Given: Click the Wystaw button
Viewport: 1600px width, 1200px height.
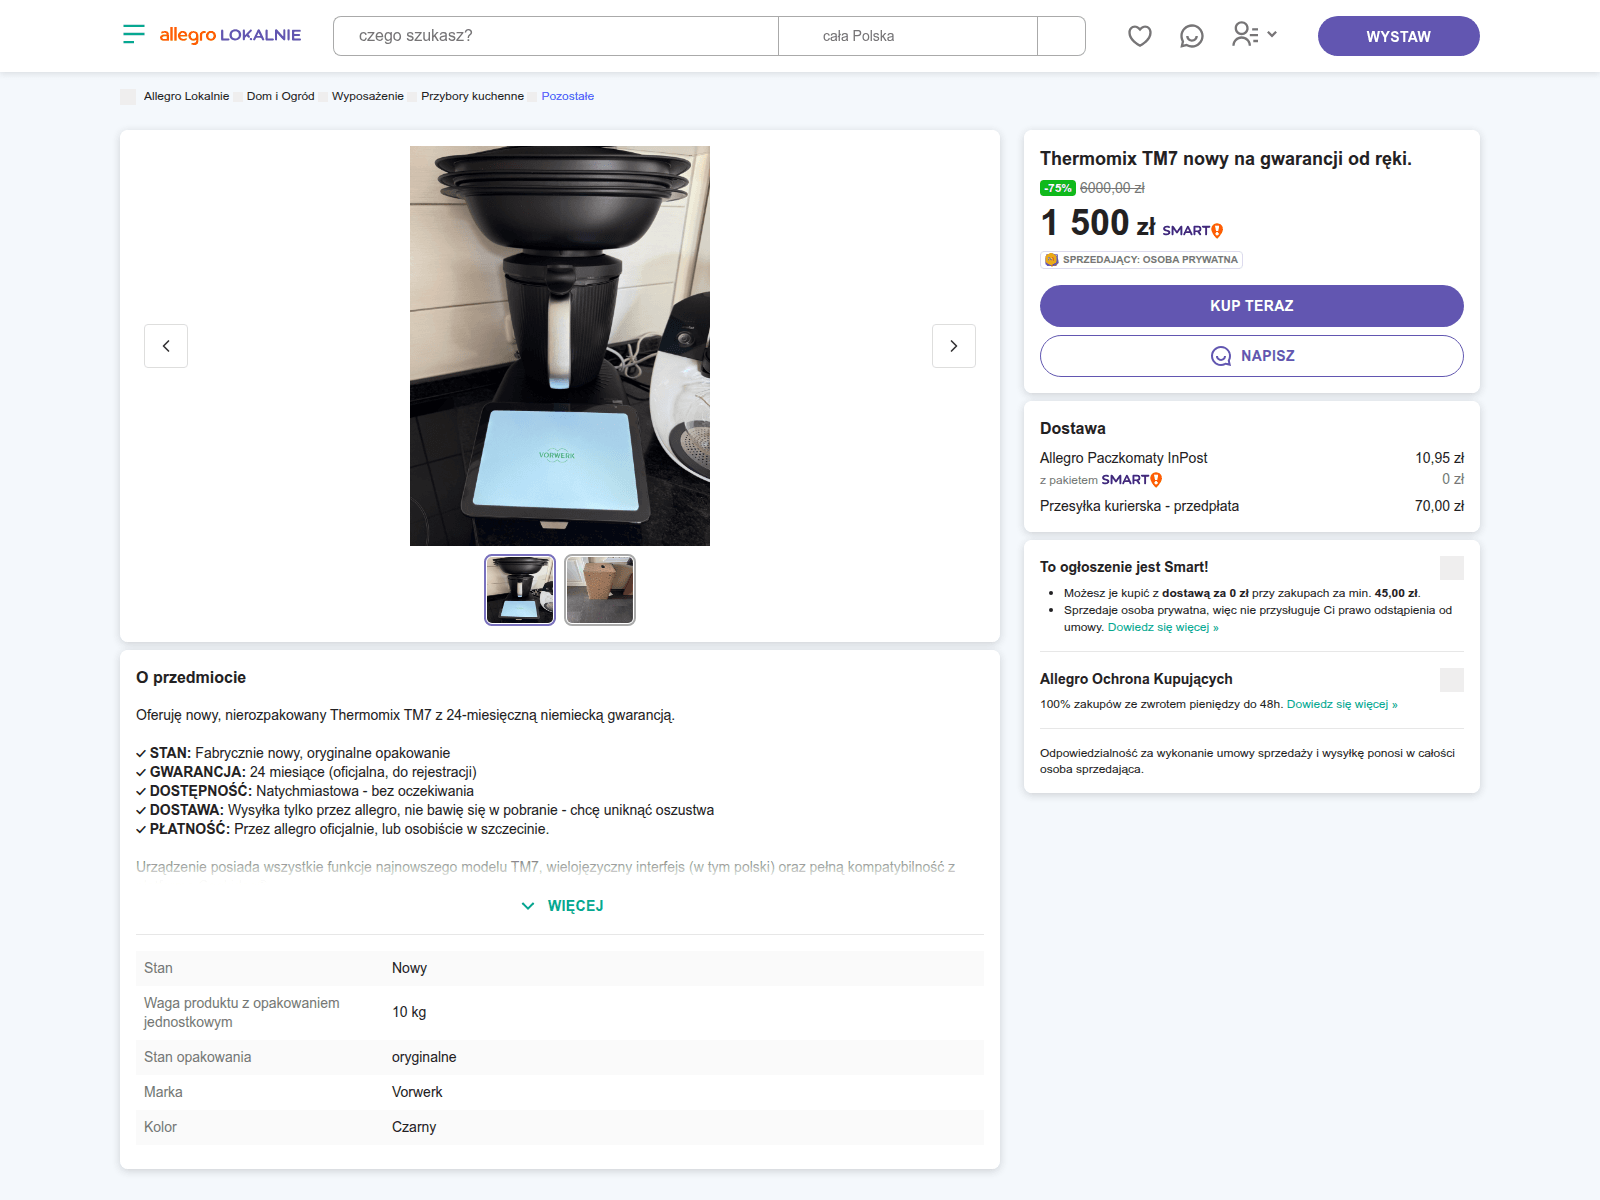Looking at the screenshot, I should point(1398,36).
